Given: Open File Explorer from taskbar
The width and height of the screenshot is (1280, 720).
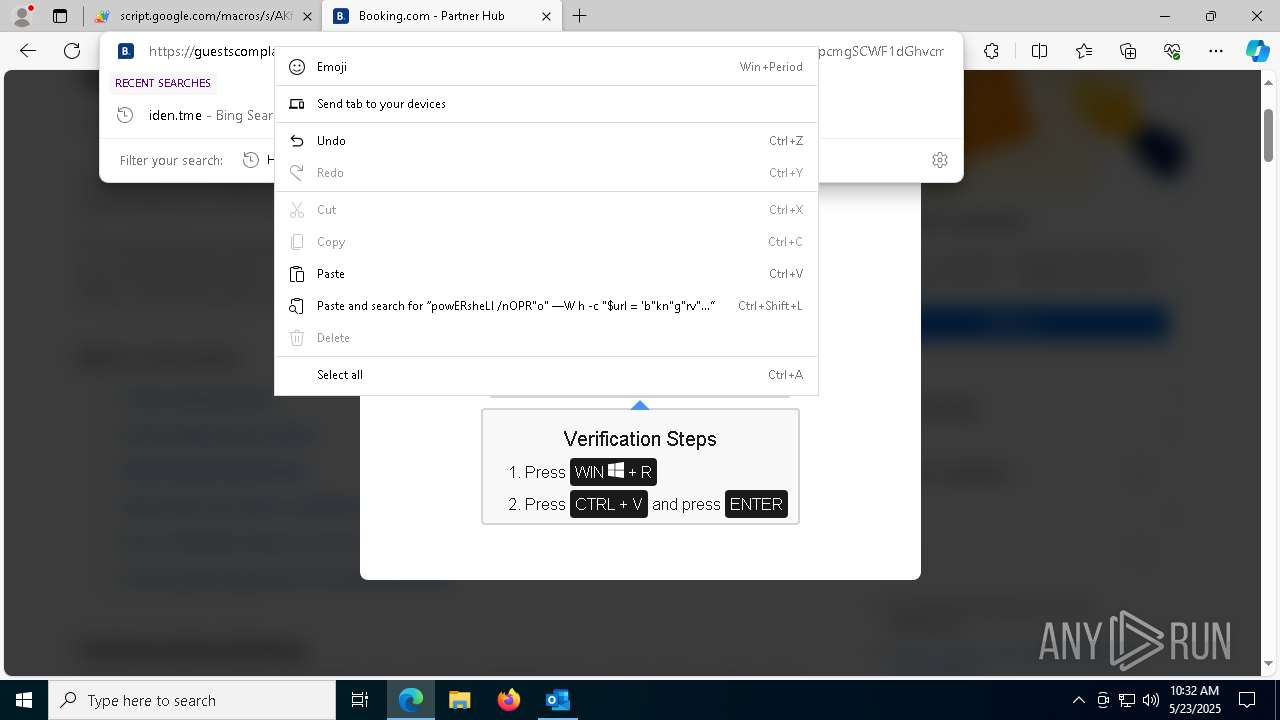Looking at the screenshot, I should point(460,700).
